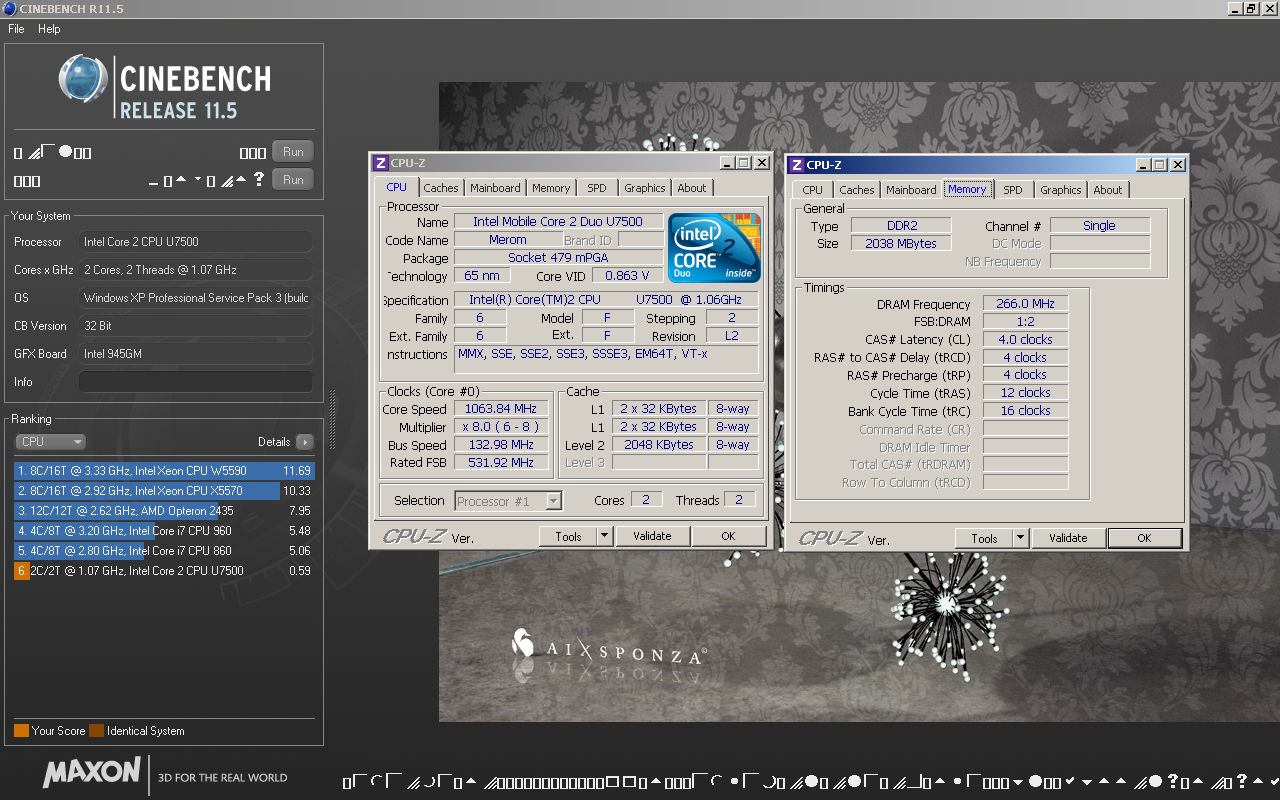
Task: Open Caches tab in the CPU-Z window showing processor info
Action: [440, 188]
